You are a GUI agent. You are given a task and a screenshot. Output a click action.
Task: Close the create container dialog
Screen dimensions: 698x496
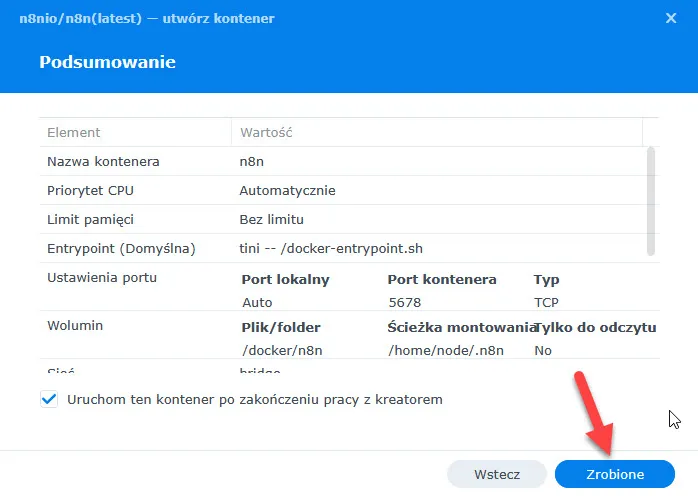click(x=670, y=17)
